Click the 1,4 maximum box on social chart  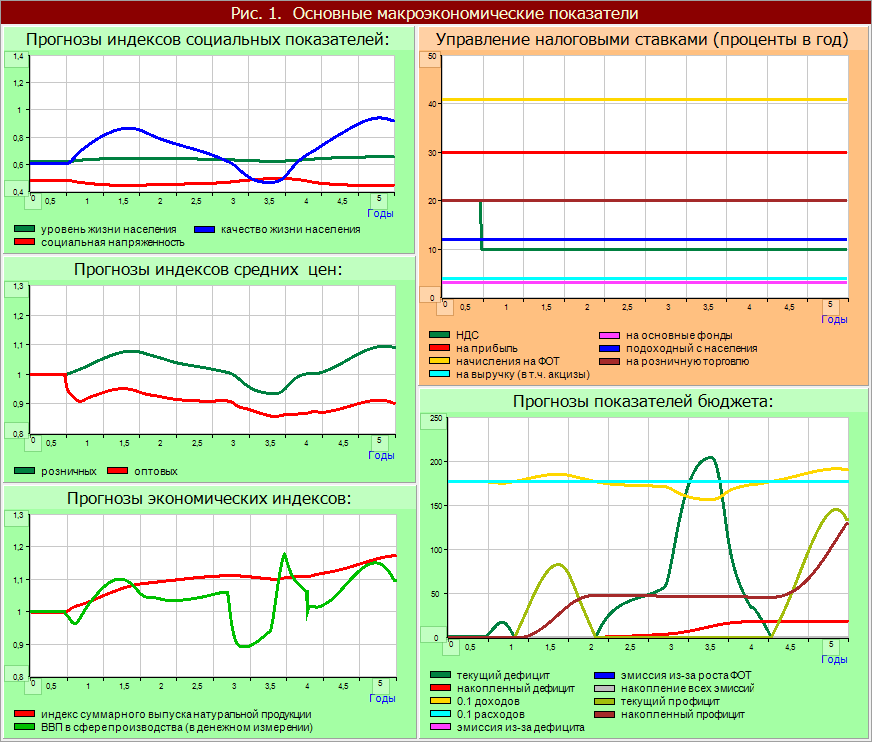(x=17, y=58)
